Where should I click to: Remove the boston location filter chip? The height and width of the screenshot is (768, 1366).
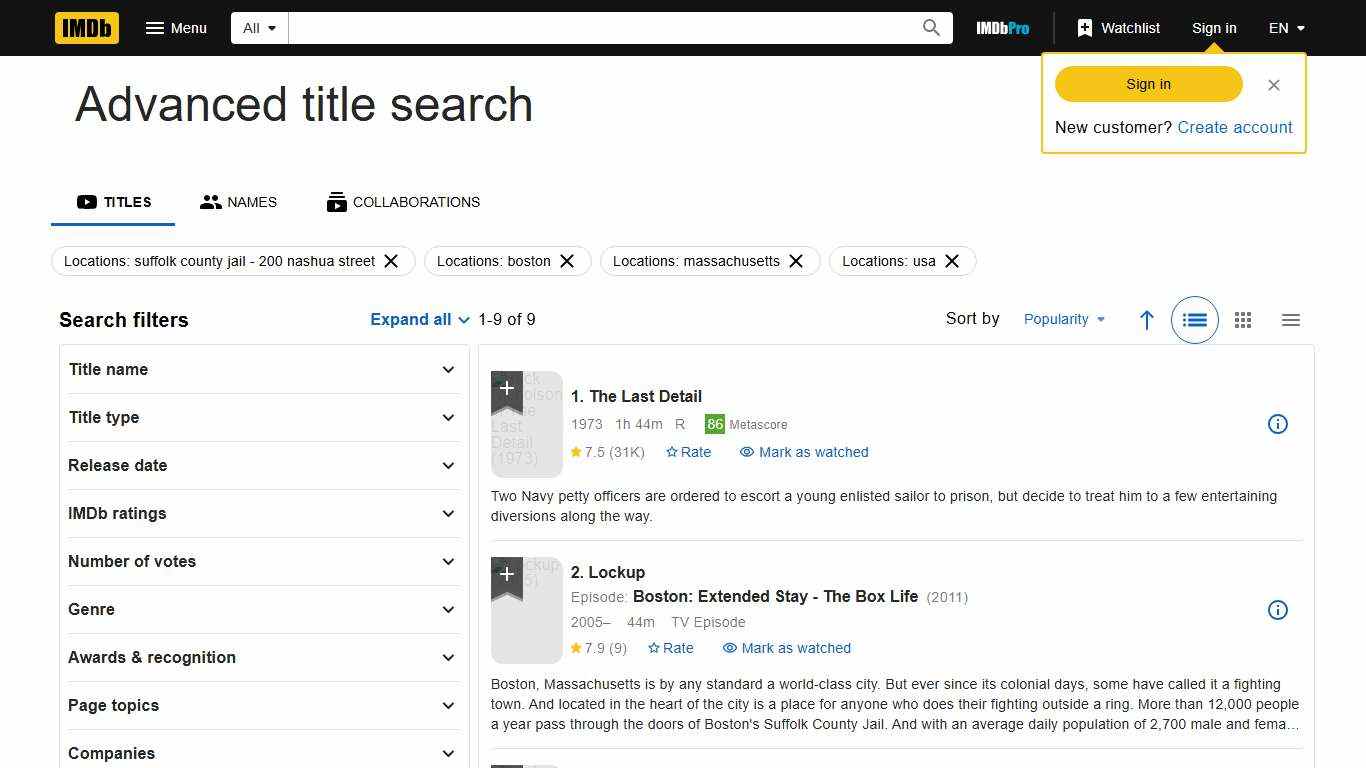(567, 261)
